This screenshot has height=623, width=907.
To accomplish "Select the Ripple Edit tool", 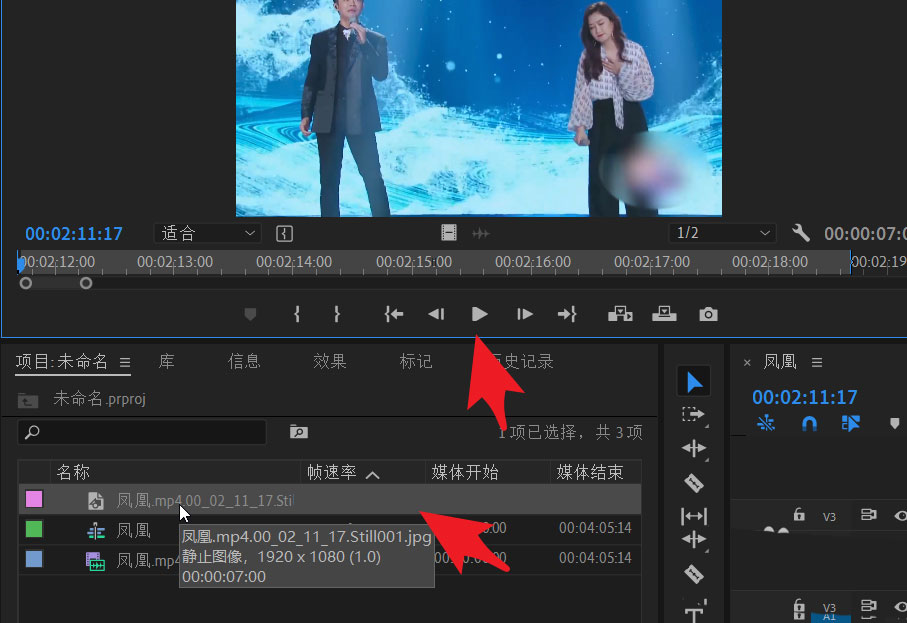I will click(693, 447).
